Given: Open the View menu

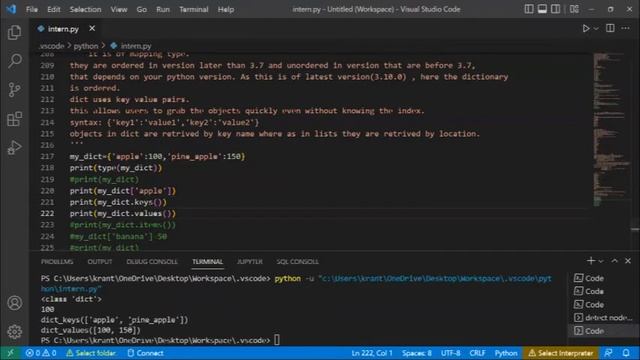Looking at the screenshot, I should 119,9.
